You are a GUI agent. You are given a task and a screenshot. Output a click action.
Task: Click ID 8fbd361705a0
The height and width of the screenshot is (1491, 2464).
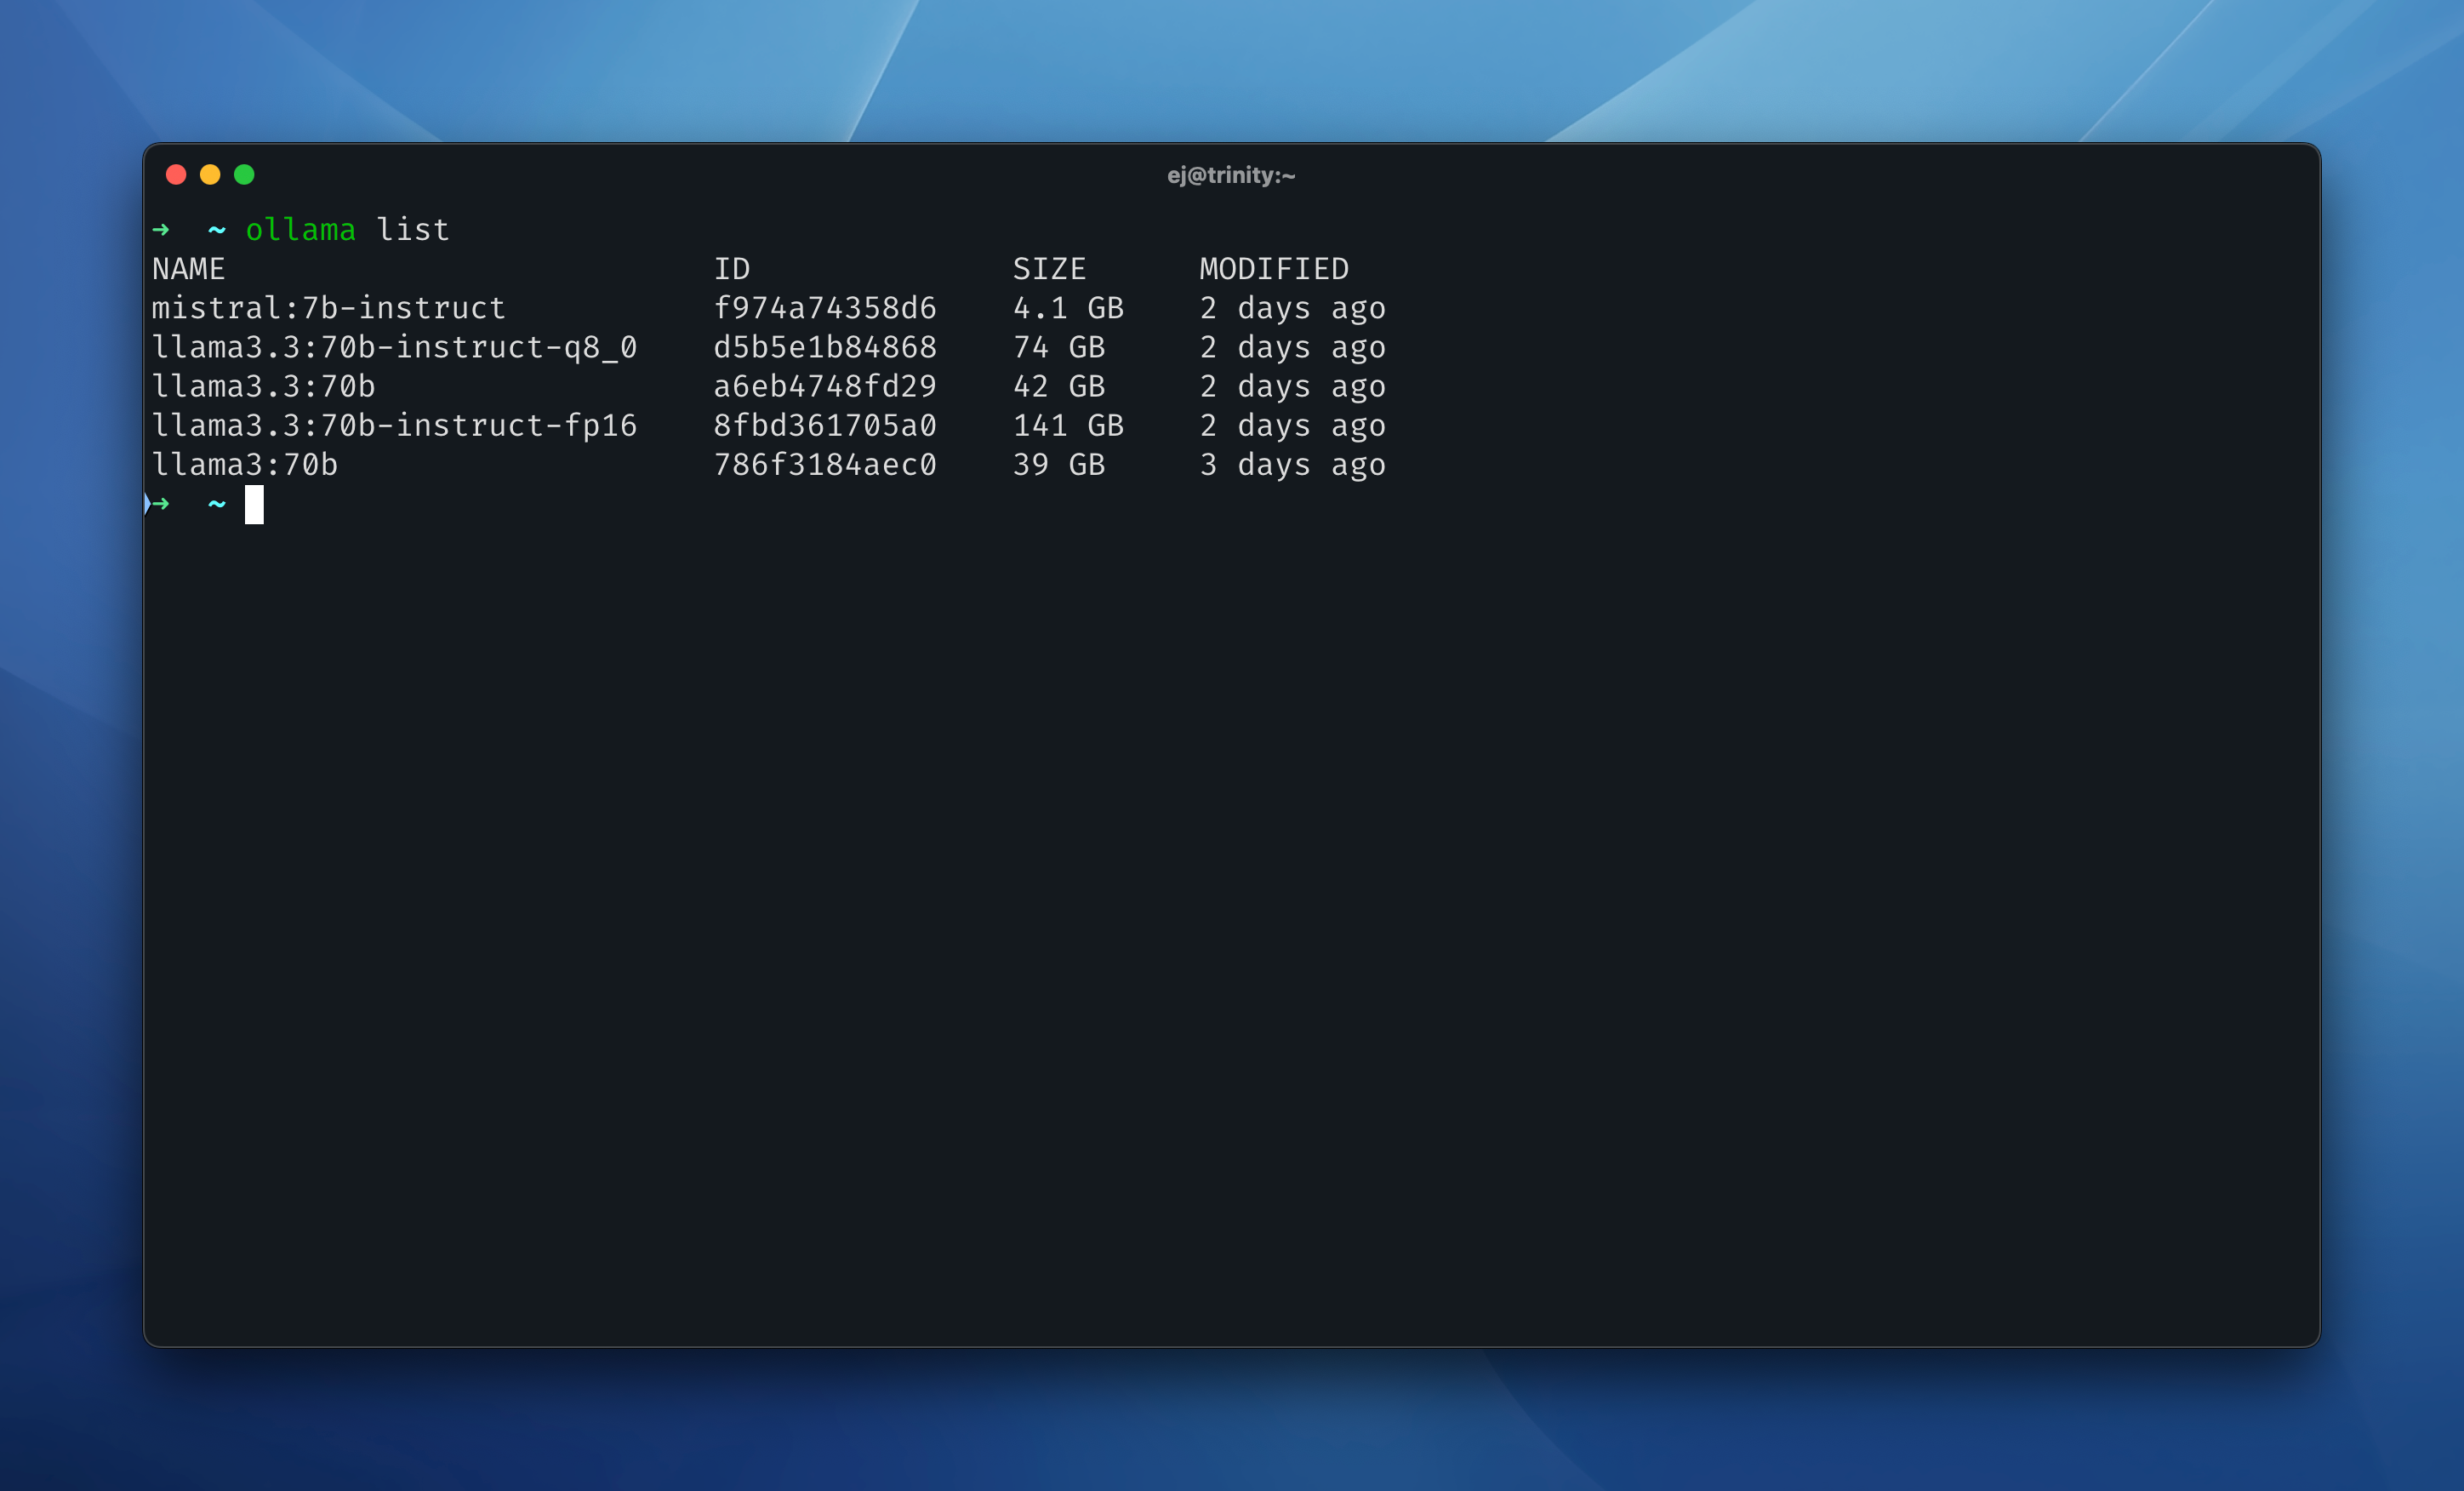pyautogui.click(x=825, y=425)
